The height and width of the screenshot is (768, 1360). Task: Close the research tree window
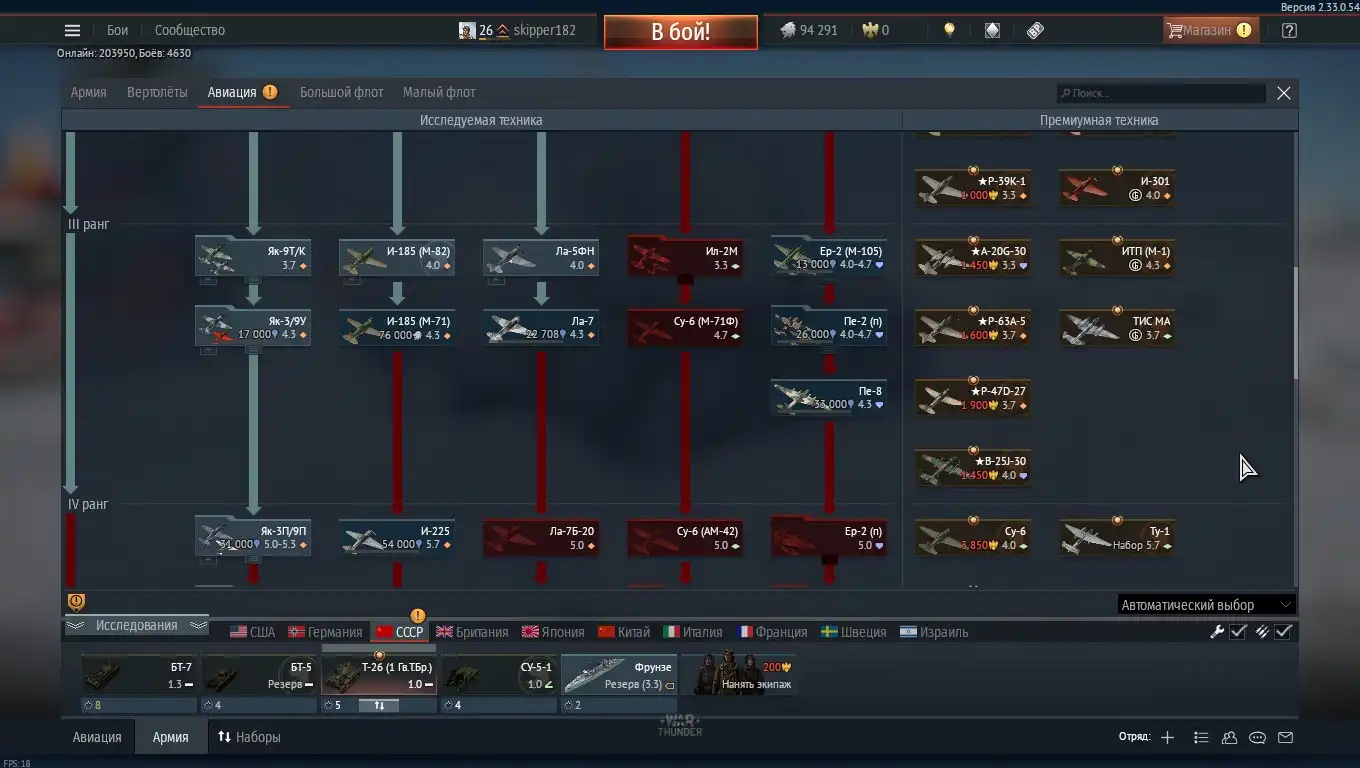pyautogui.click(x=1284, y=93)
